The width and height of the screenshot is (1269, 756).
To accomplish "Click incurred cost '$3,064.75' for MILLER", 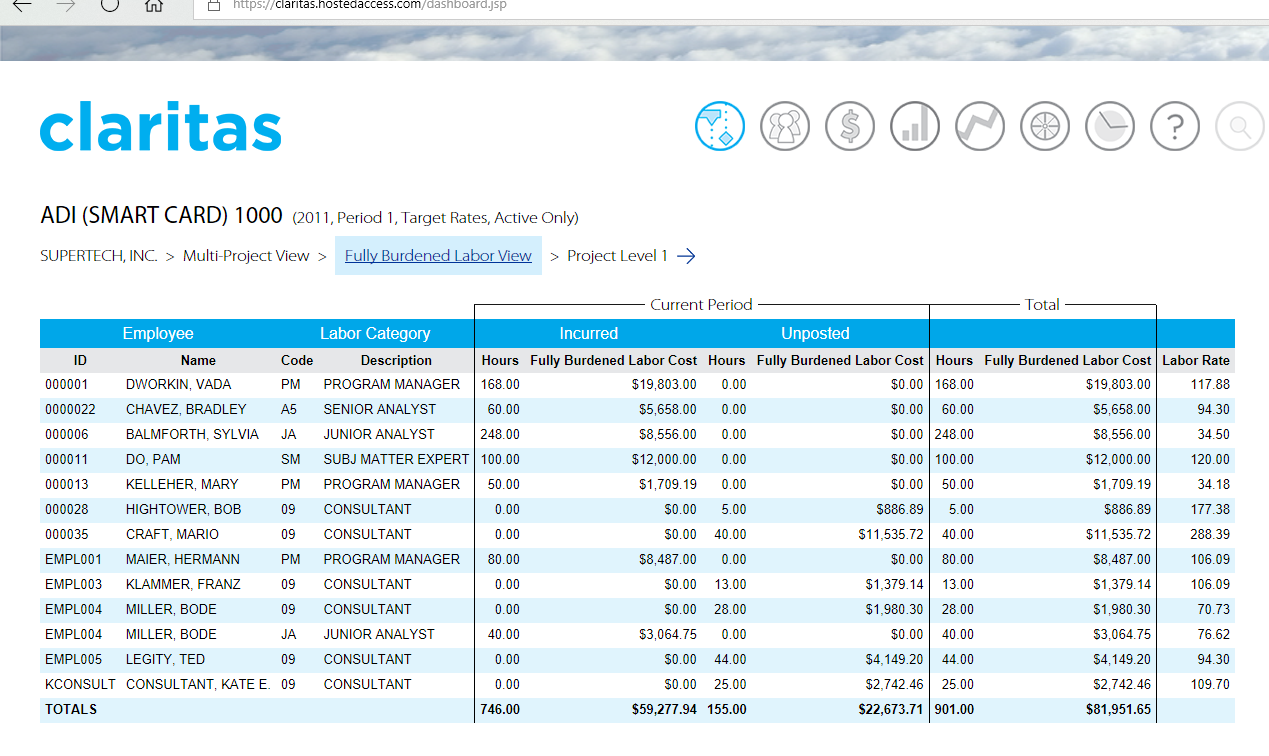I will 668,635.
